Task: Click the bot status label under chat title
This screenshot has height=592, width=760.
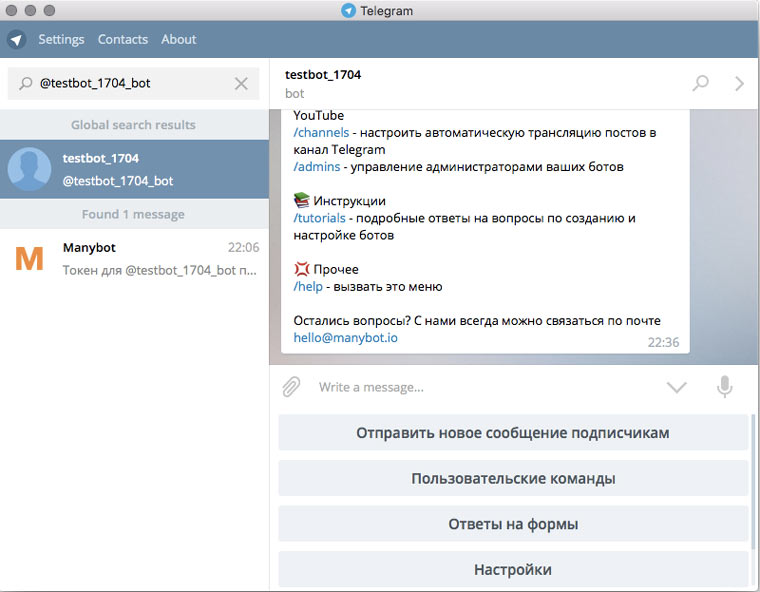Action: click(x=294, y=93)
